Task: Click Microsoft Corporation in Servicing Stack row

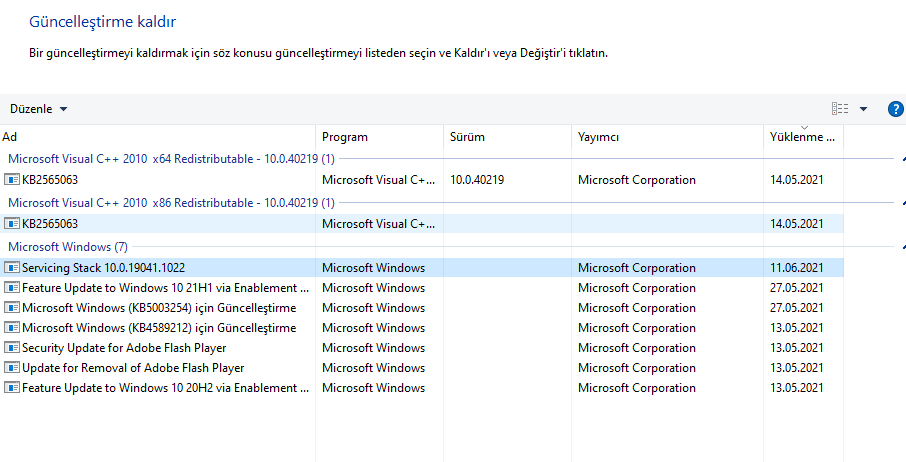Action: tap(637, 267)
